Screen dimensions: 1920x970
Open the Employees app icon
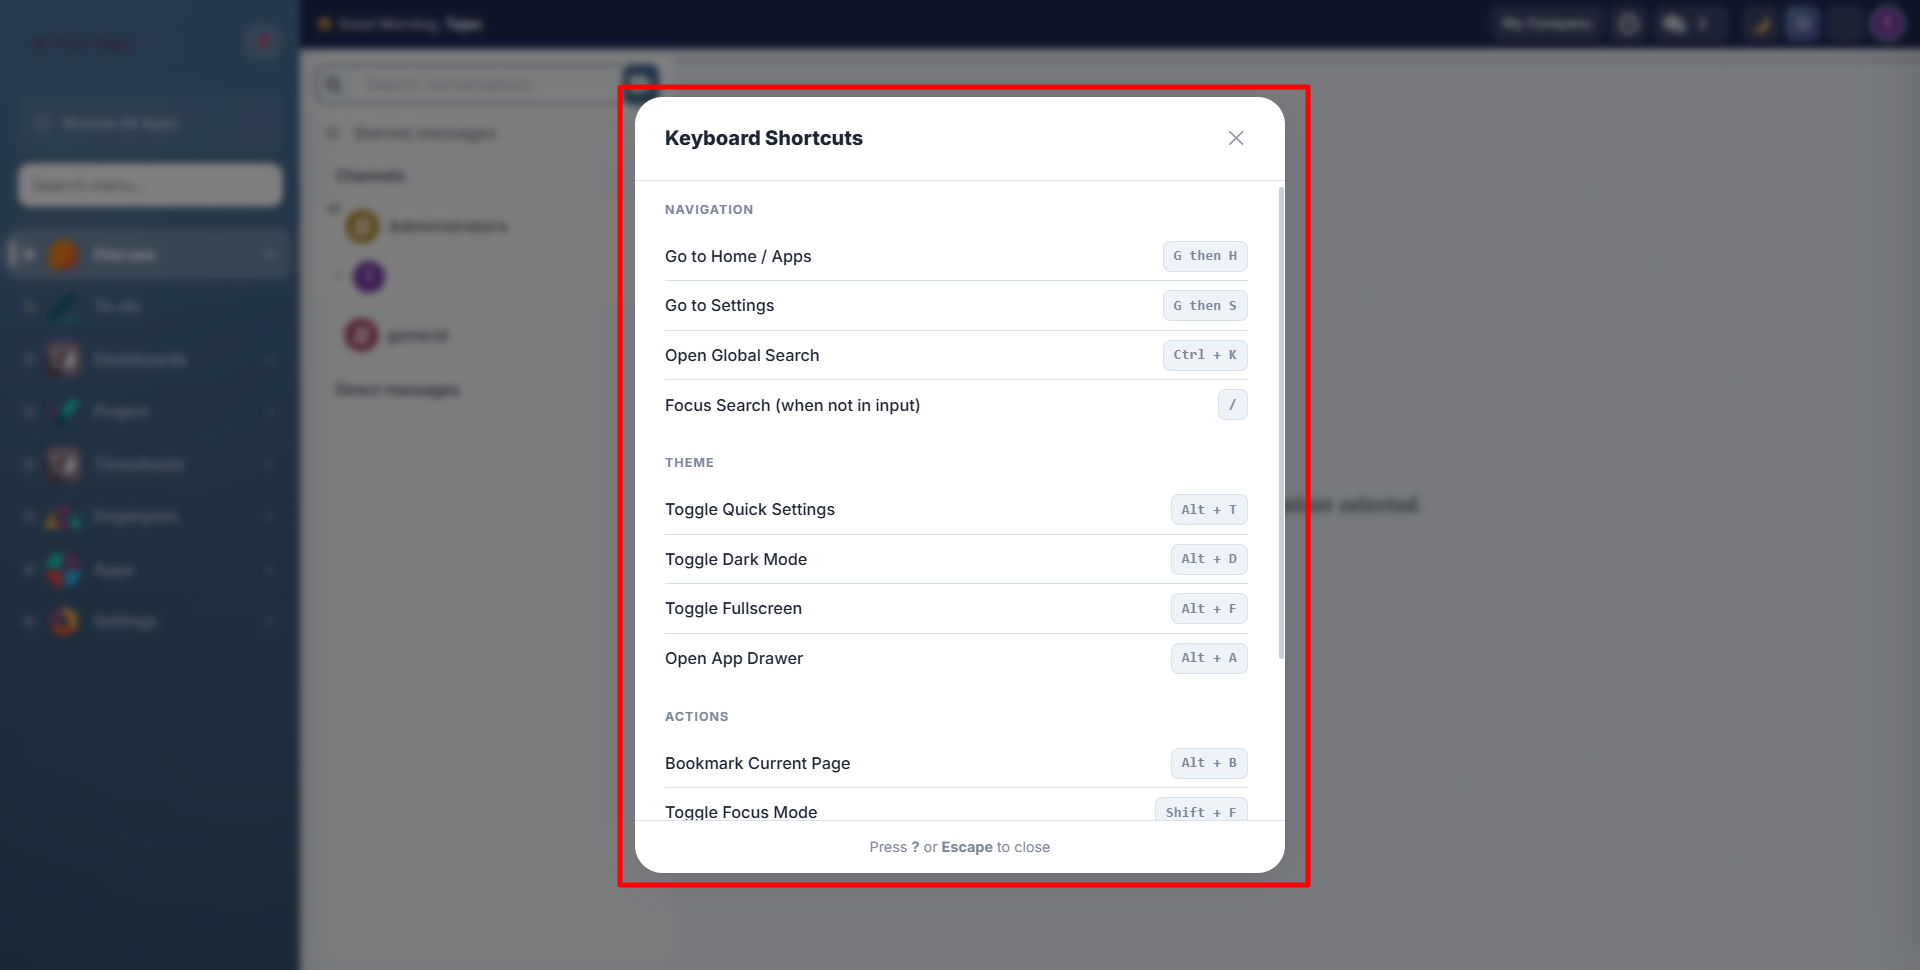pos(63,517)
